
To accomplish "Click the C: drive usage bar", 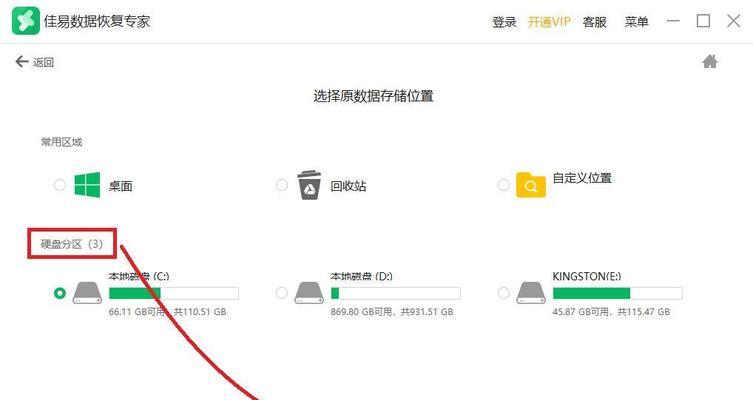I will pyautogui.click(x=174, y=293).
